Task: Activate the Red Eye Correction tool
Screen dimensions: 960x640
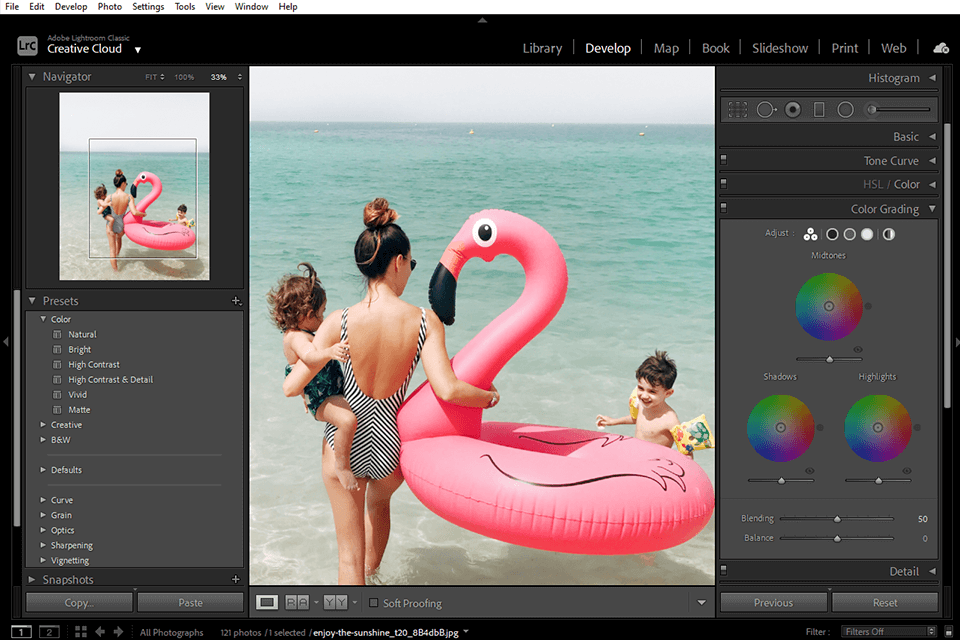Action: click(793, 110)
